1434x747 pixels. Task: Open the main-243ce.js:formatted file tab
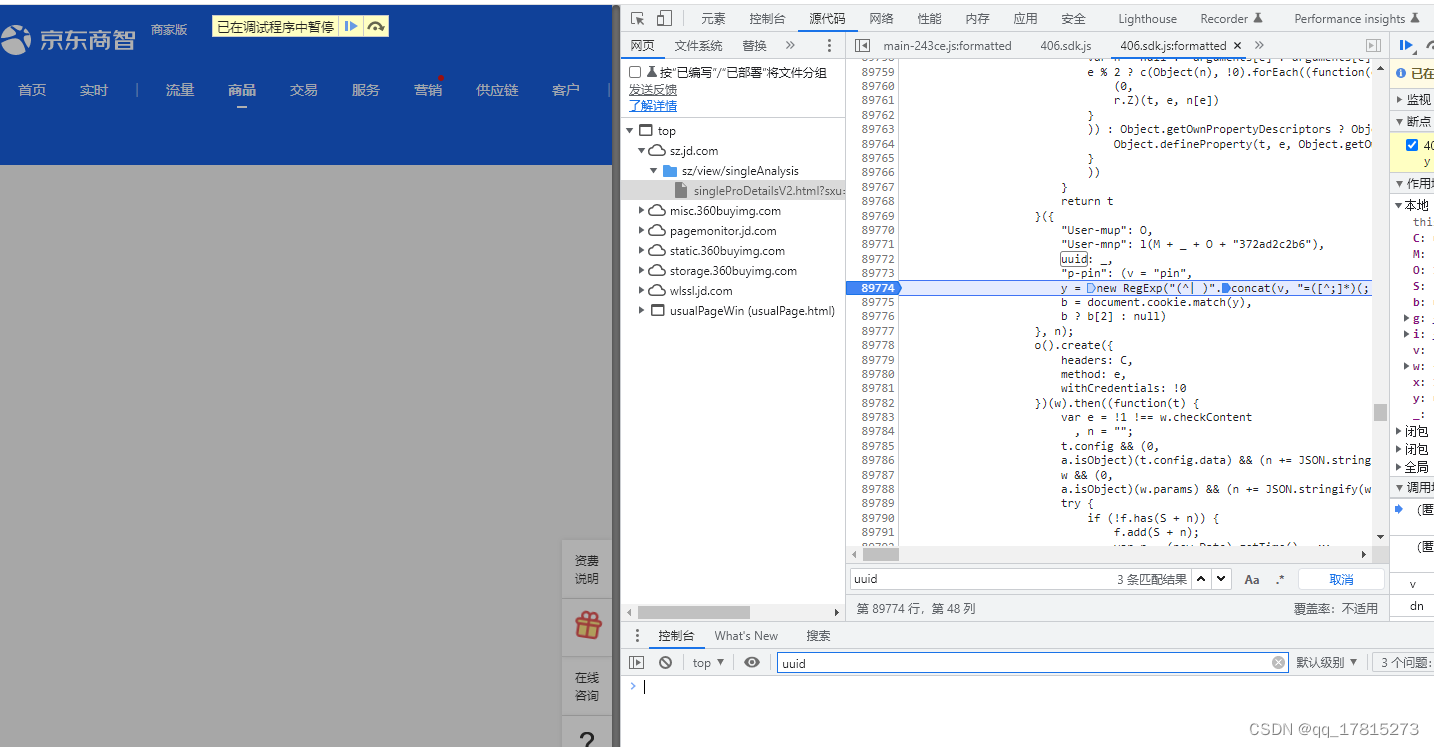[x=947, y=46]
